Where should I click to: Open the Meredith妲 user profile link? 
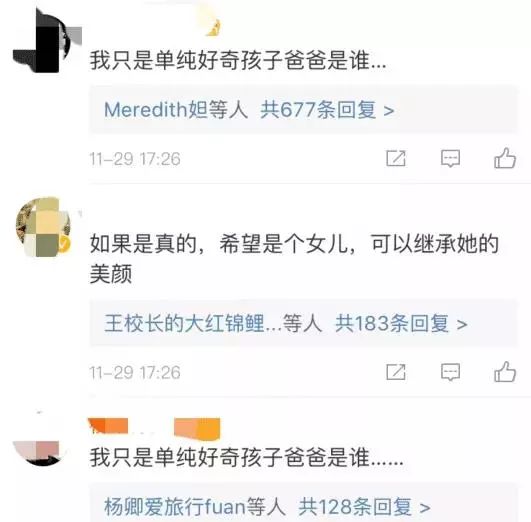(x=155, y=110)
